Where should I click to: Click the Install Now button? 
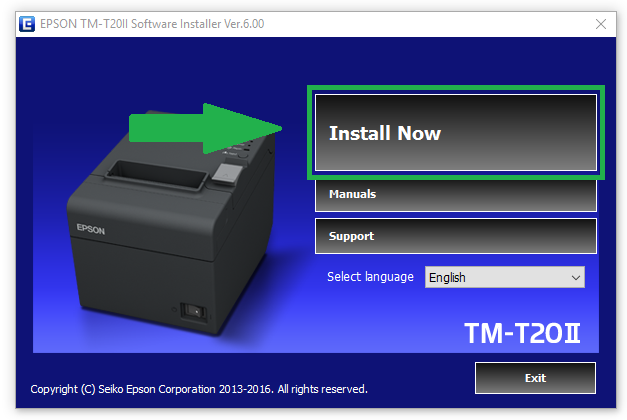pyautogui.click(x=455, y=132)
